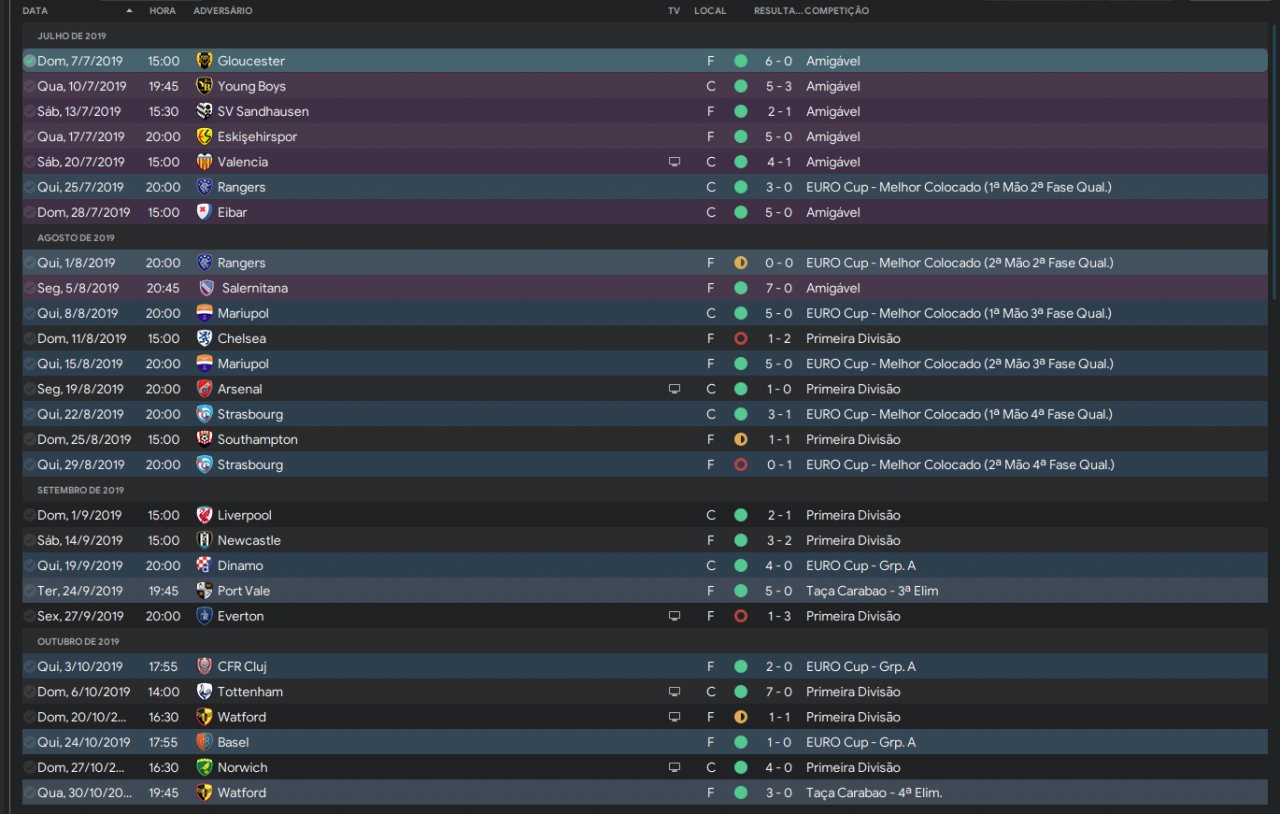This screenshot has height=814, width=1280.
Task: Click the Gloucester club badge
Action: coord(205,61)
